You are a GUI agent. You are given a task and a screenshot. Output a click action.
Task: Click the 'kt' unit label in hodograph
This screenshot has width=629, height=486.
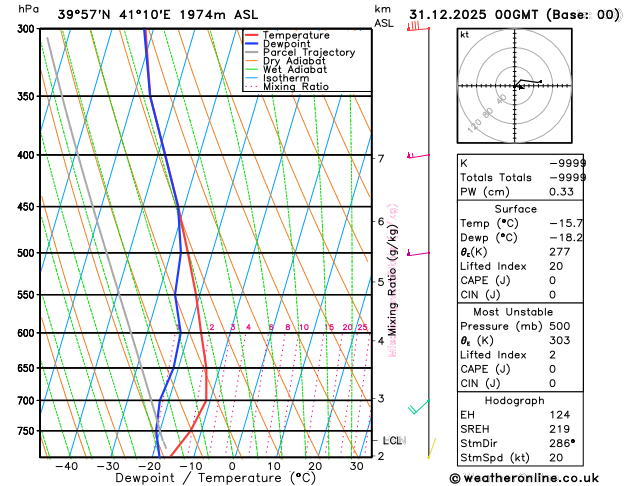[x=464, y=35]
